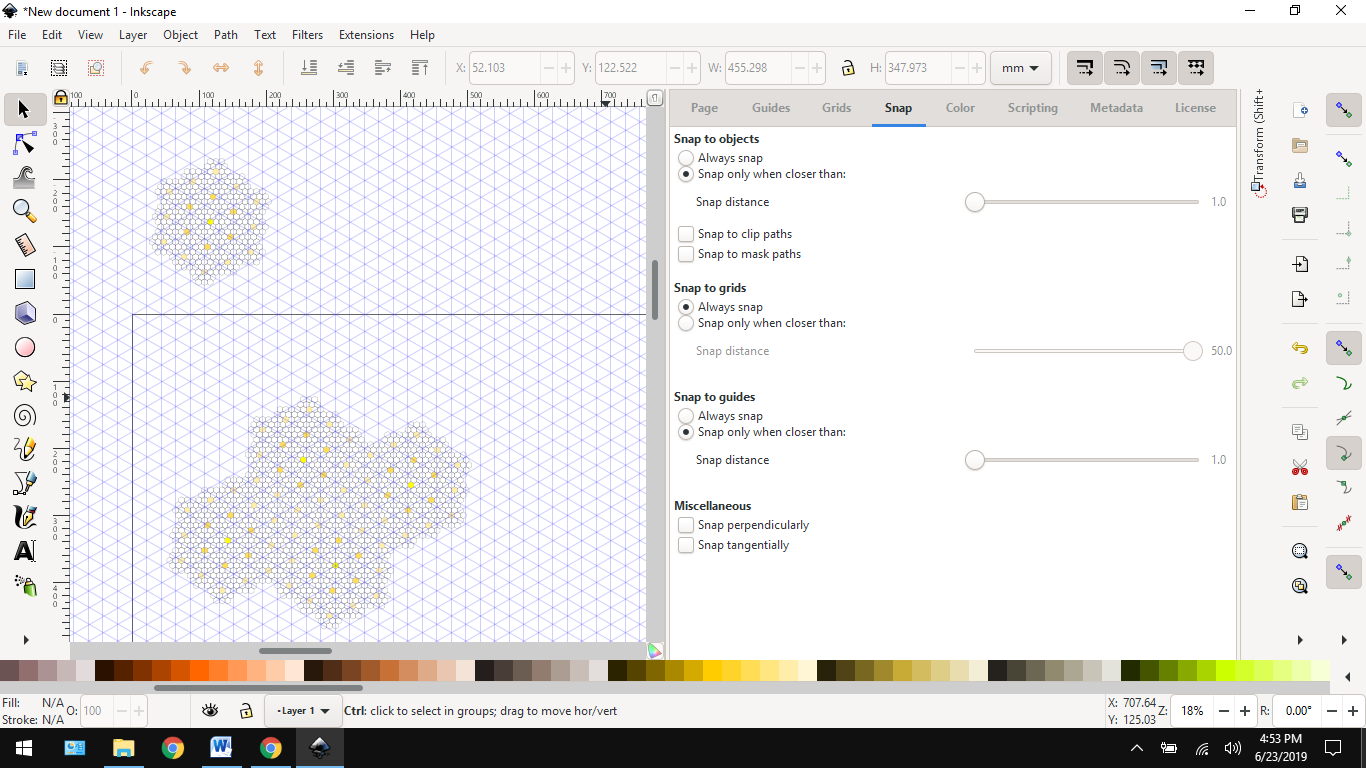Select the Text tool
This screenshot has height=768, width=1366.
coord(25,551)
